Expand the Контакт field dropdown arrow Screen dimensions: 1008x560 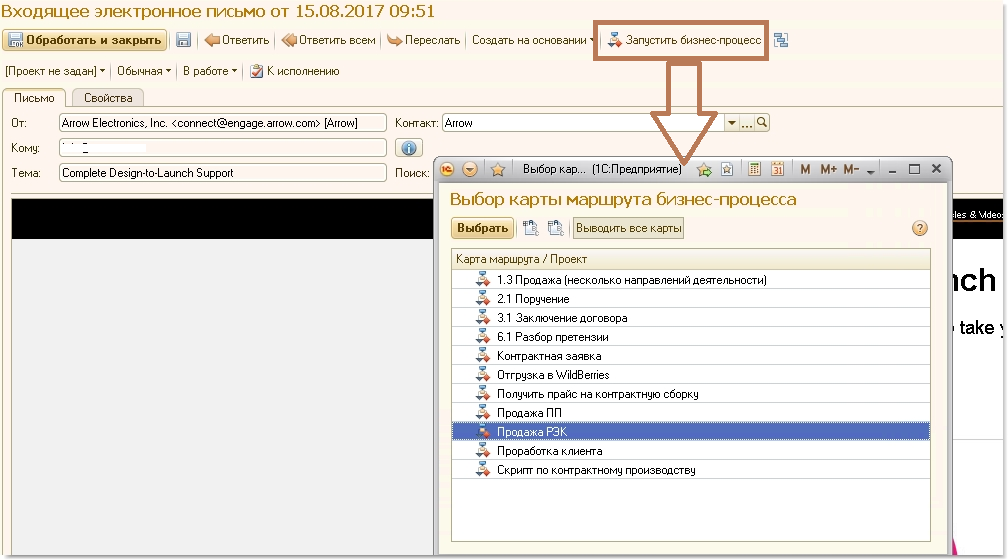pyautogui.click(x=732, y=123)
